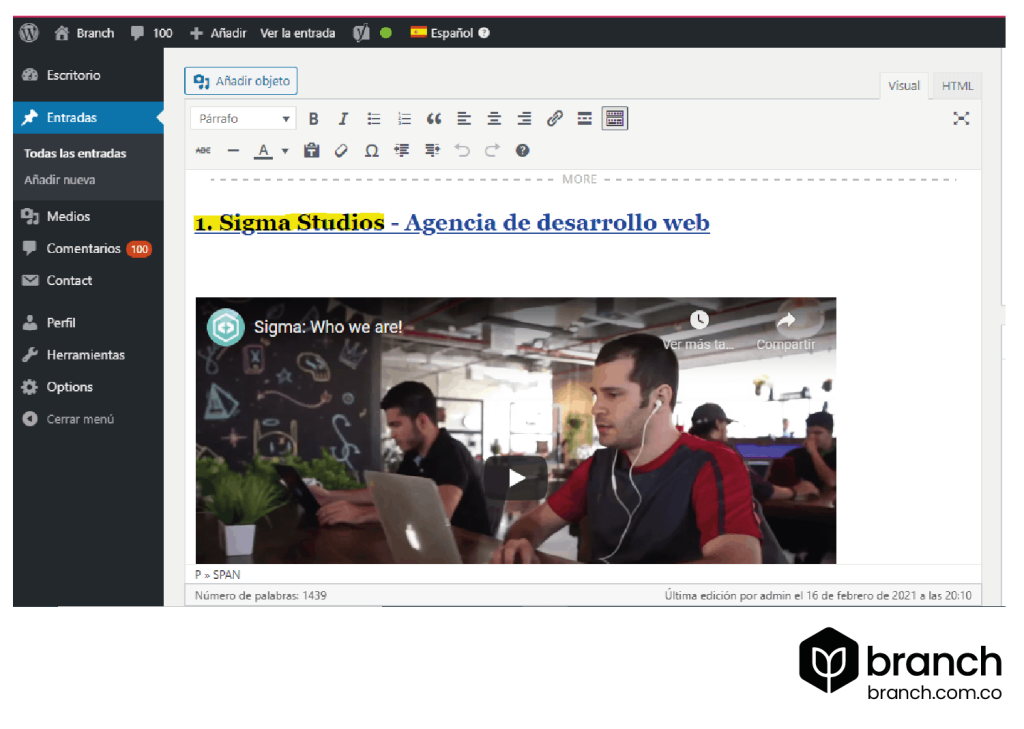Viewport: 1024px width, 729px height.
Task: Insert an unordered bullet list
Action: point(374,118)
